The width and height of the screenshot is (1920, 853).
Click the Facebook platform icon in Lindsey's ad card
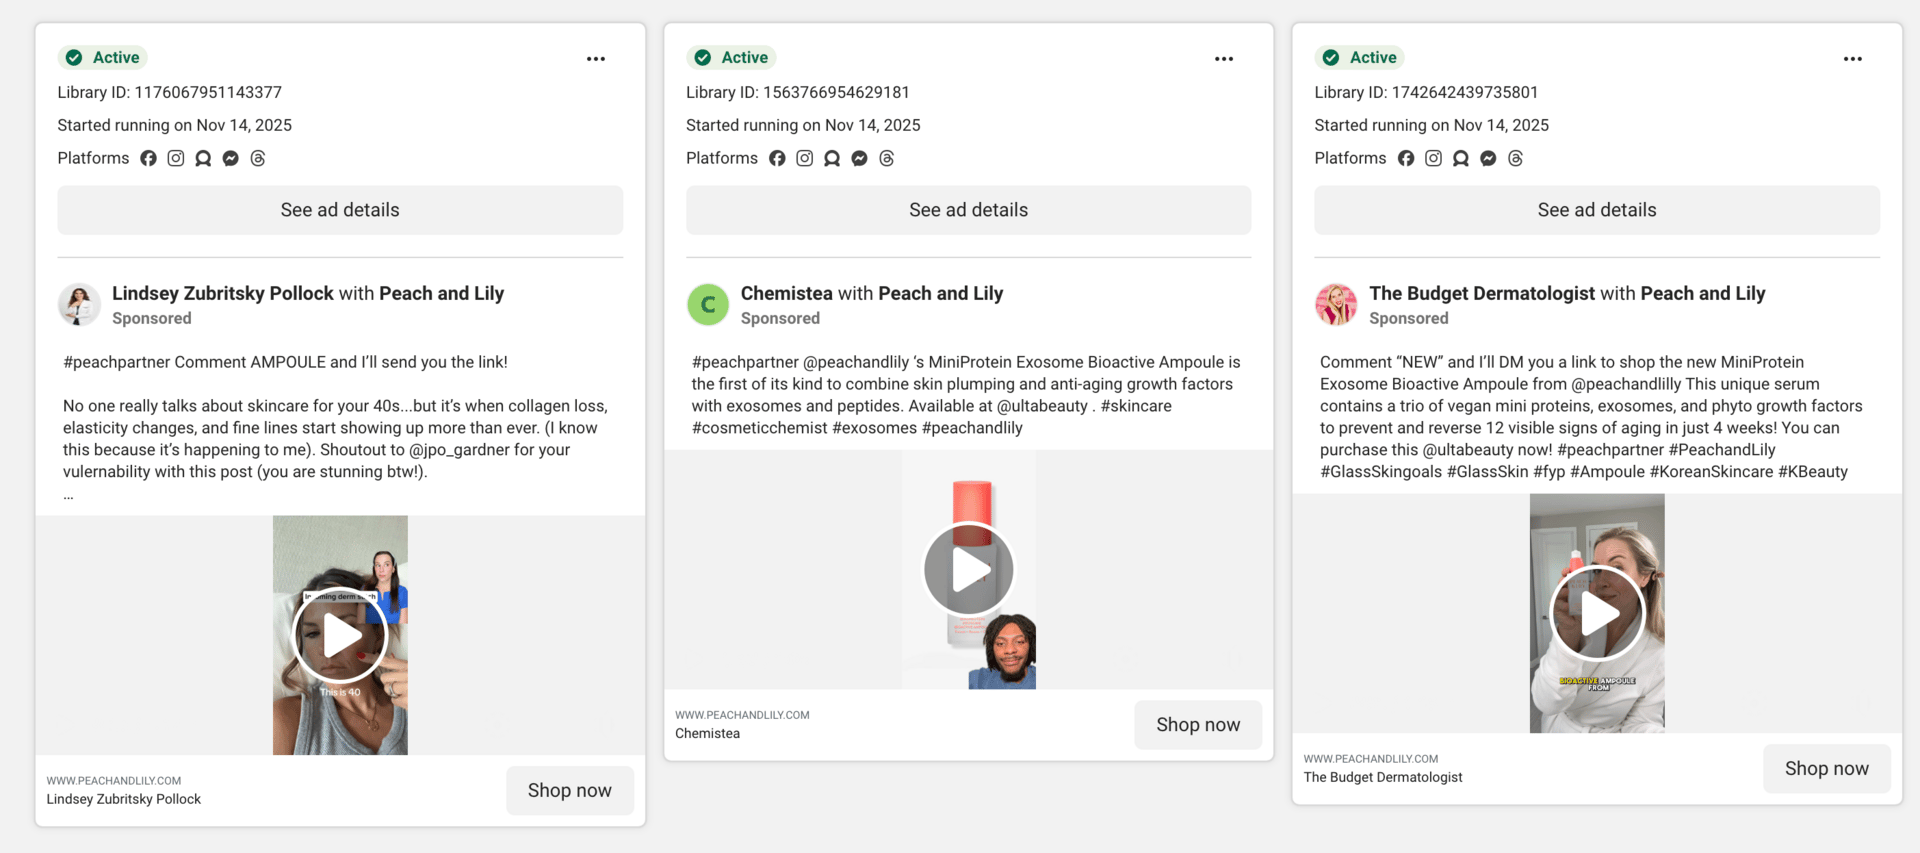(148, 158)
